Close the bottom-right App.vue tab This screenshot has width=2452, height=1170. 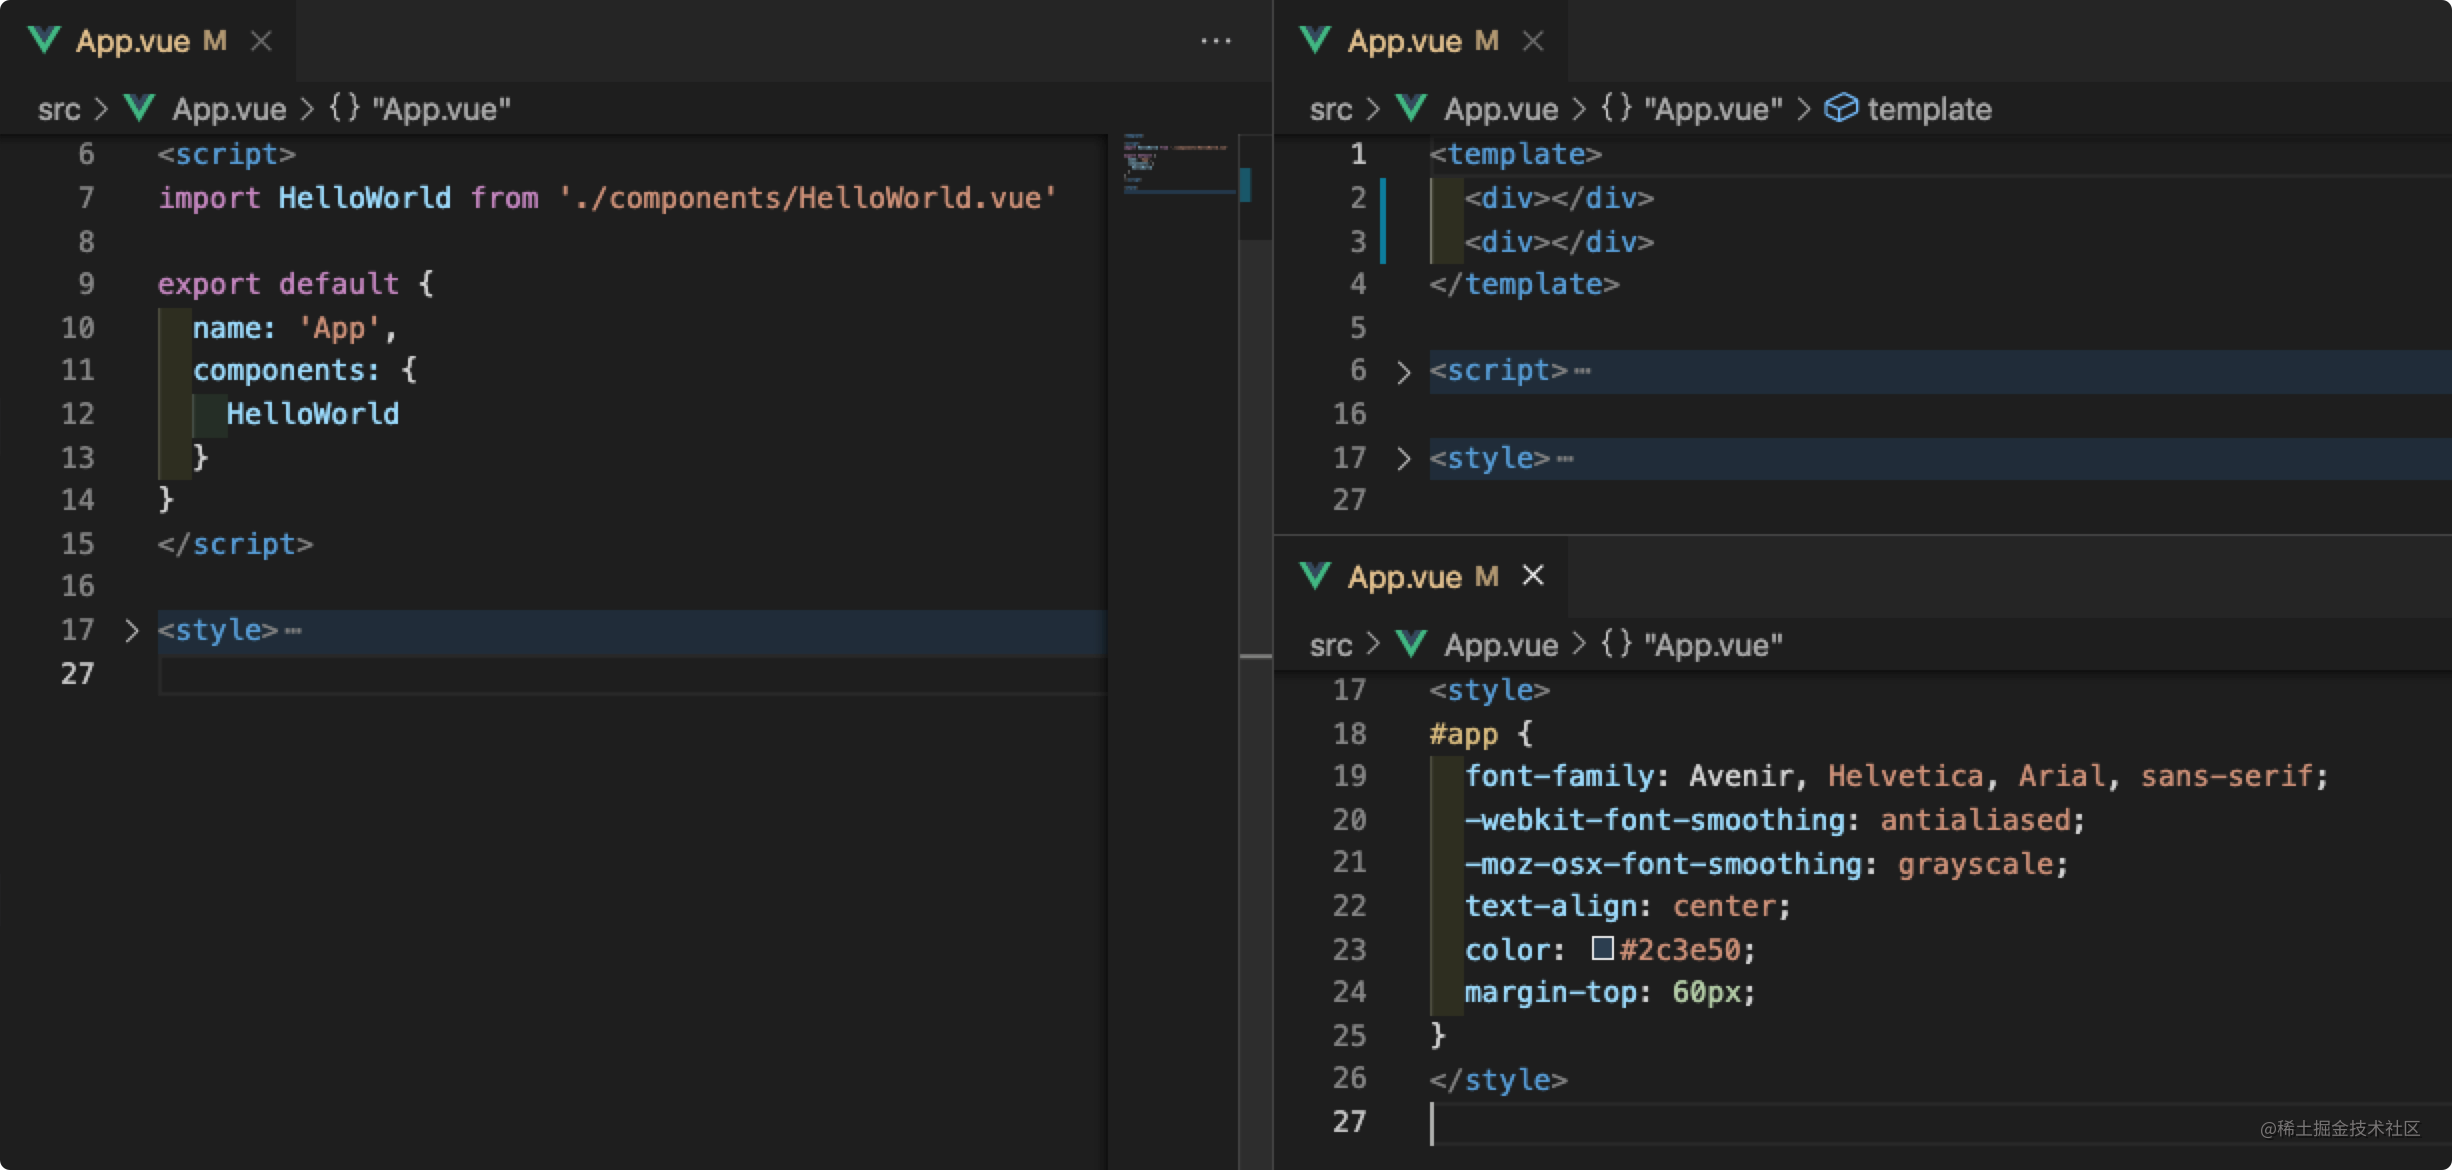tap(1532, 576)
